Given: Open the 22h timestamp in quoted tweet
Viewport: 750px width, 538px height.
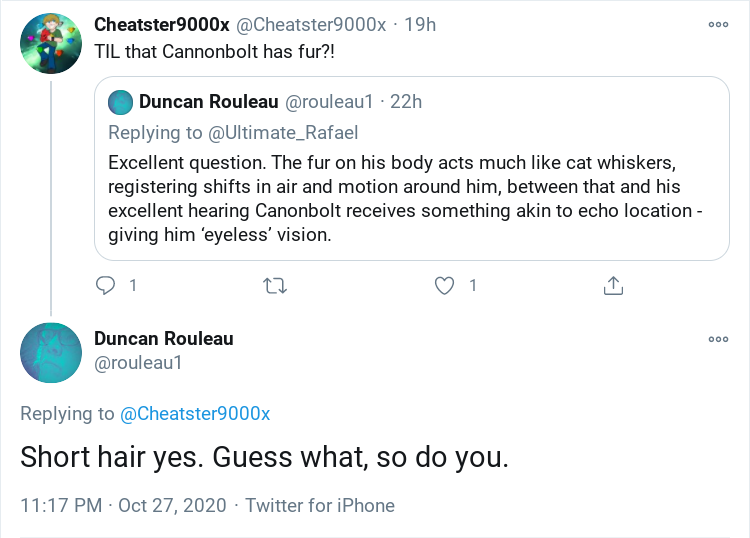Looking at the screenshot, I should 406,102.
